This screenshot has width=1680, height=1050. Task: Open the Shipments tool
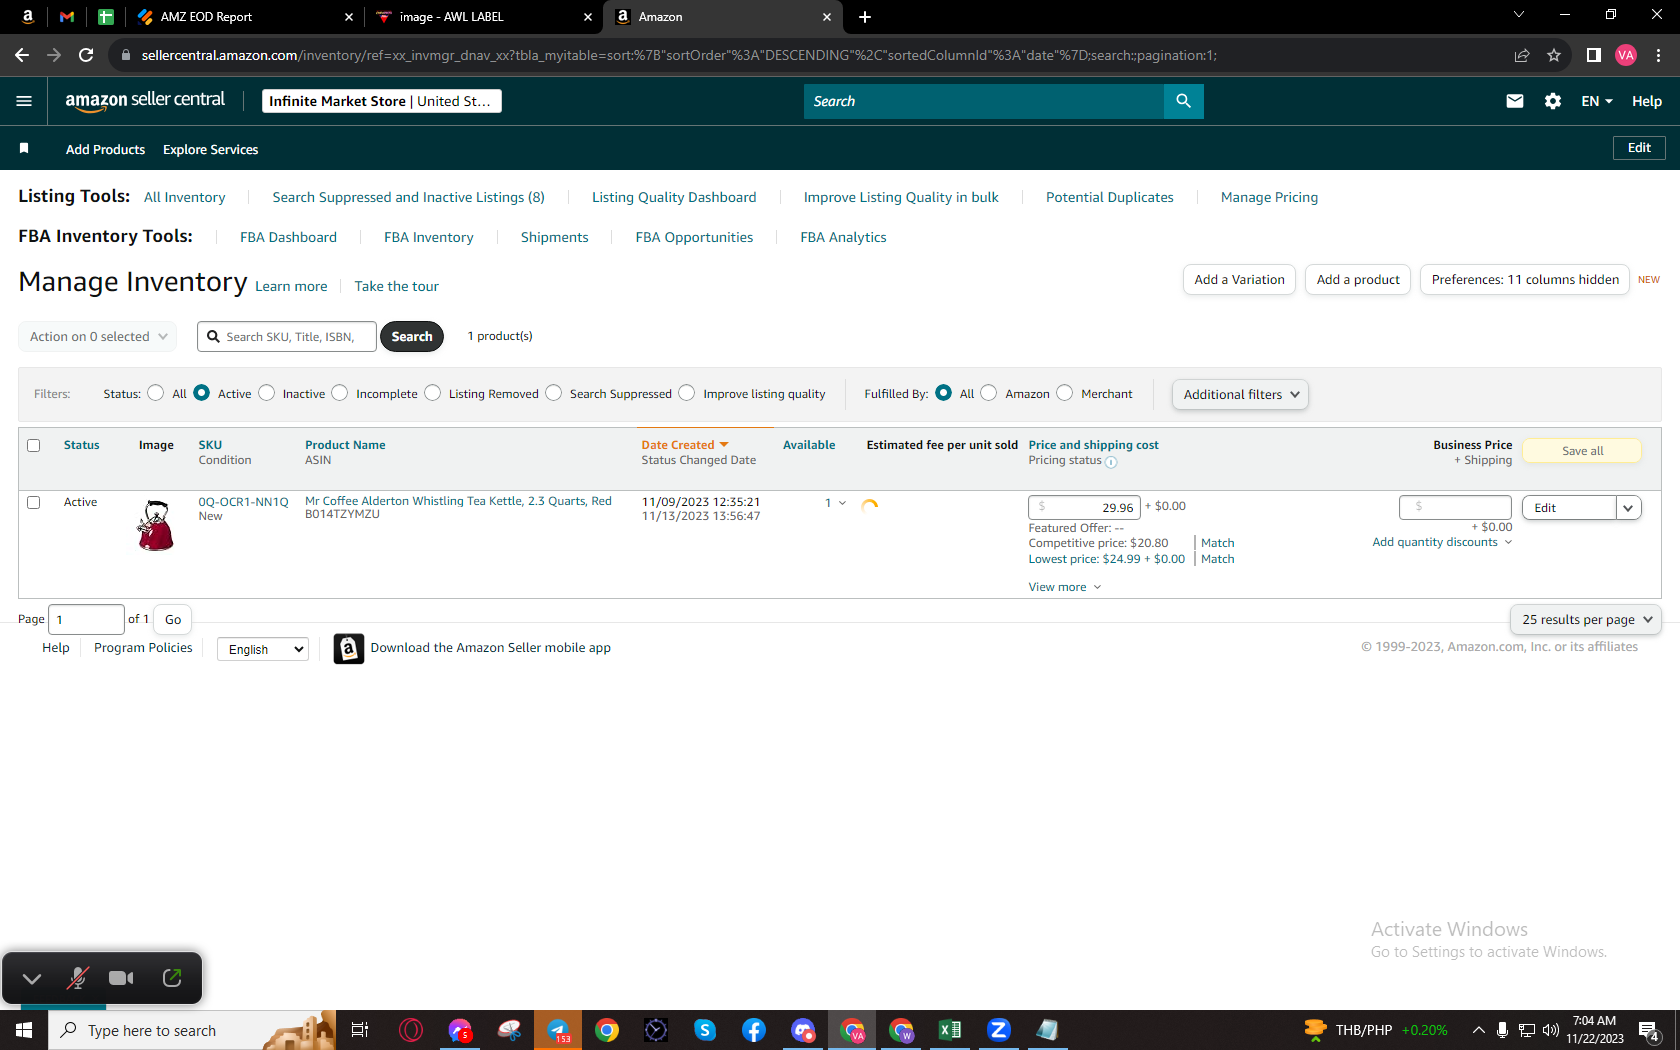click(x=554, y=237)
